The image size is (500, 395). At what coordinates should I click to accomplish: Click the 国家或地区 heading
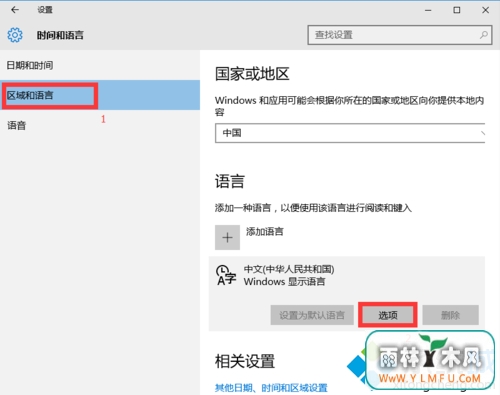(x=252, y=74)
